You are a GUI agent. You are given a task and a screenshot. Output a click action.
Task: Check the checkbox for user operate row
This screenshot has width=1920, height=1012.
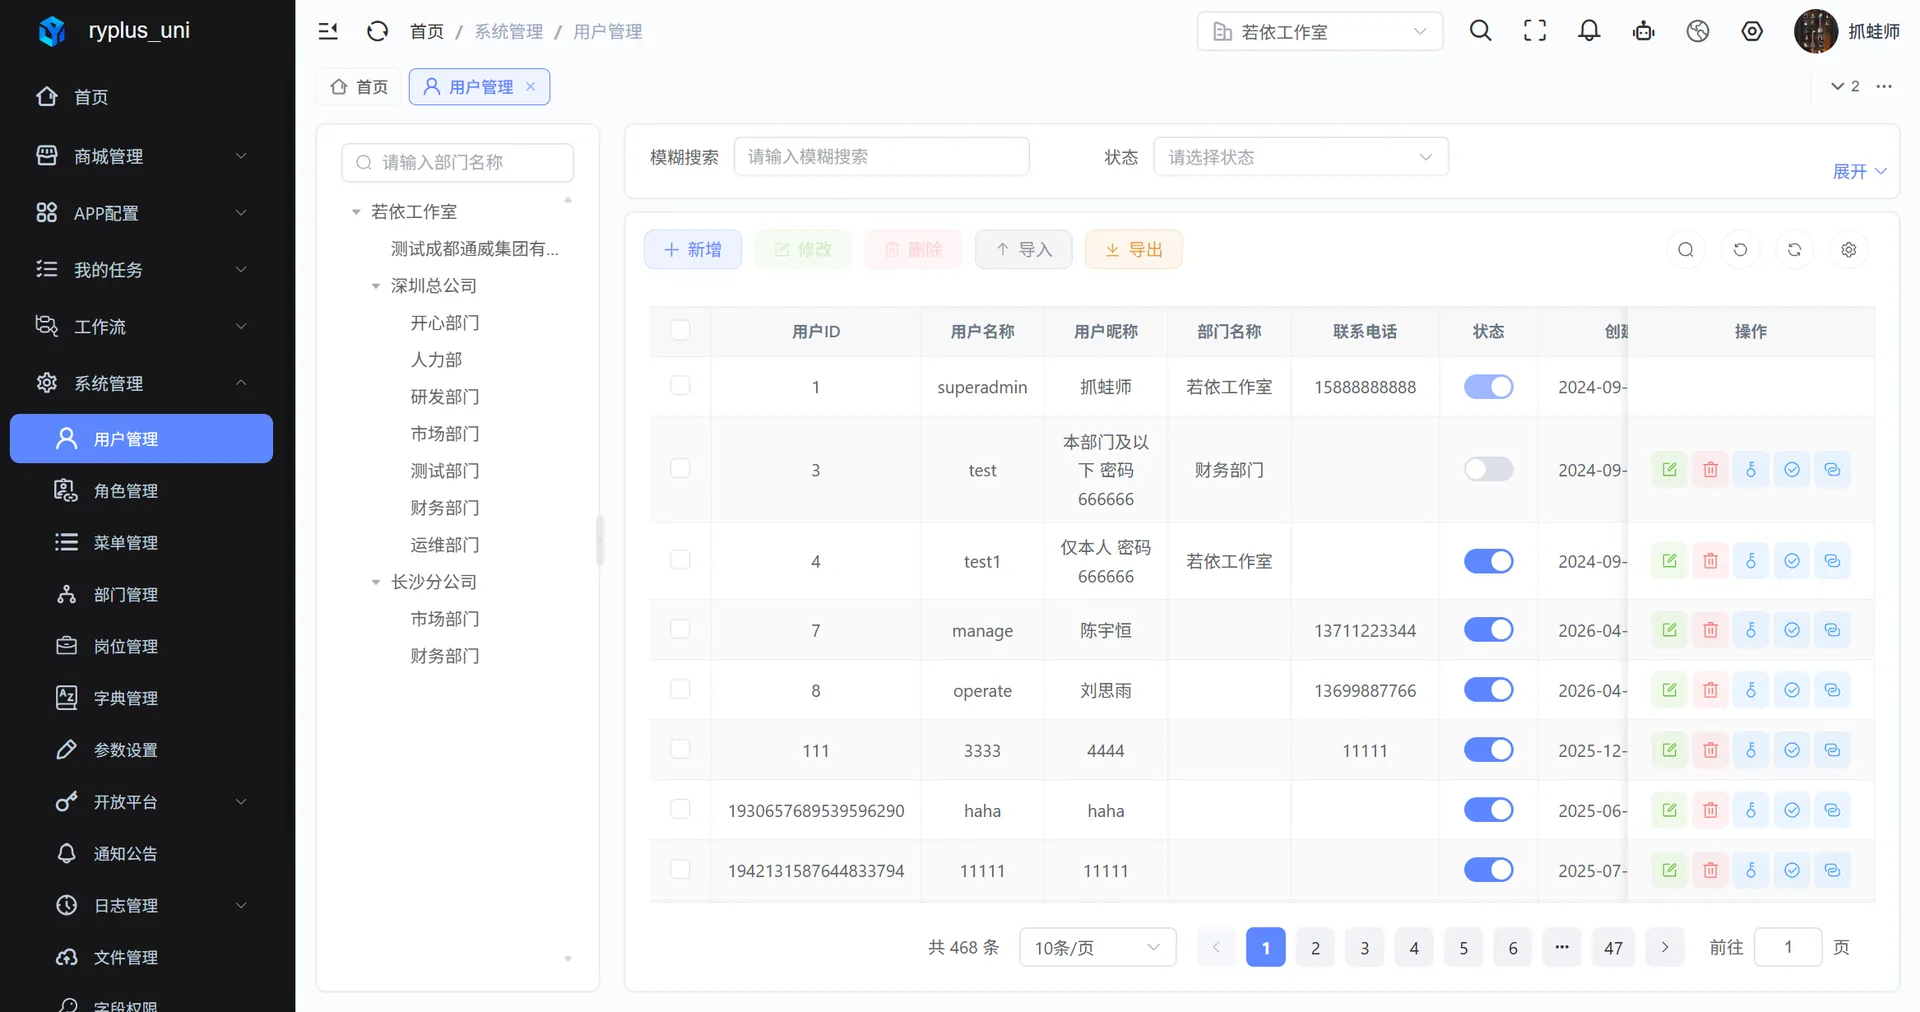[680, 689]
